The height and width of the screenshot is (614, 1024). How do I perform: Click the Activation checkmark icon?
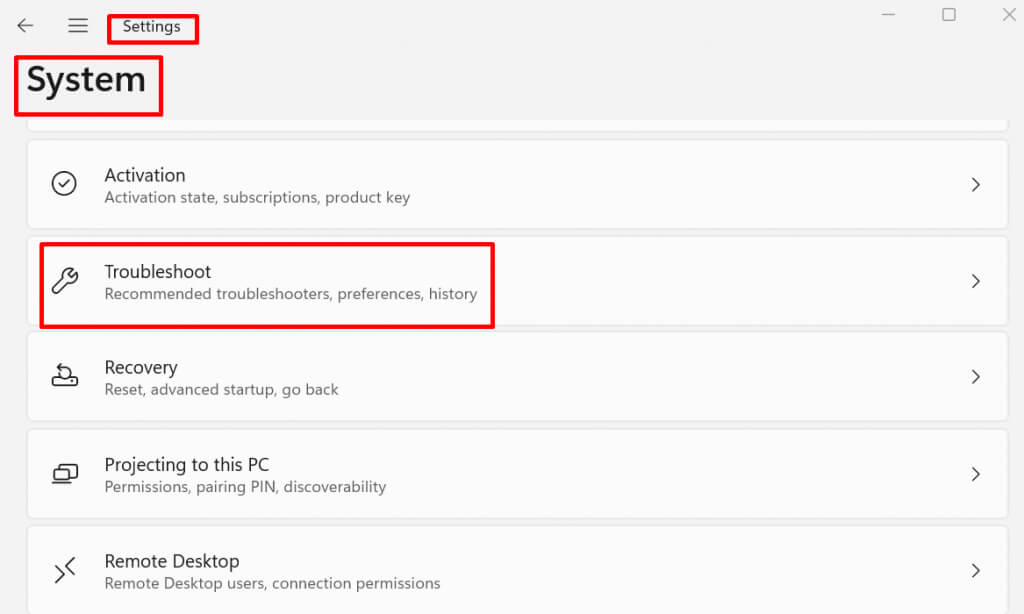point(64,184)
